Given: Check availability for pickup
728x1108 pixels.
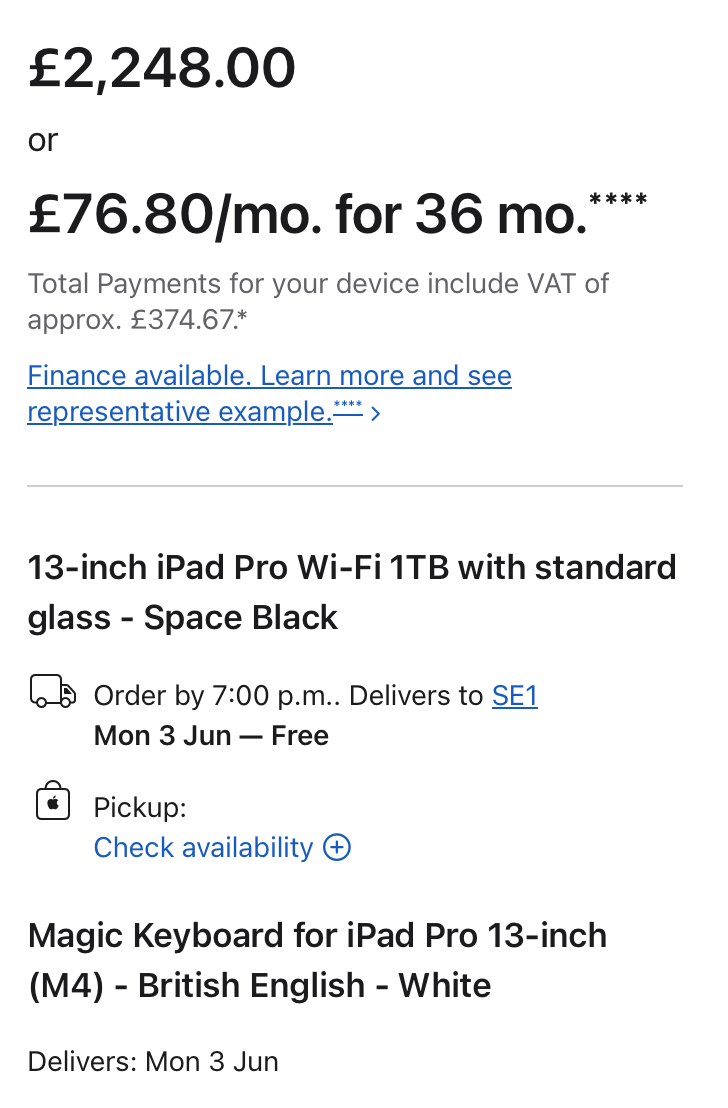Looking at the screenshot, I should point(203,848).
